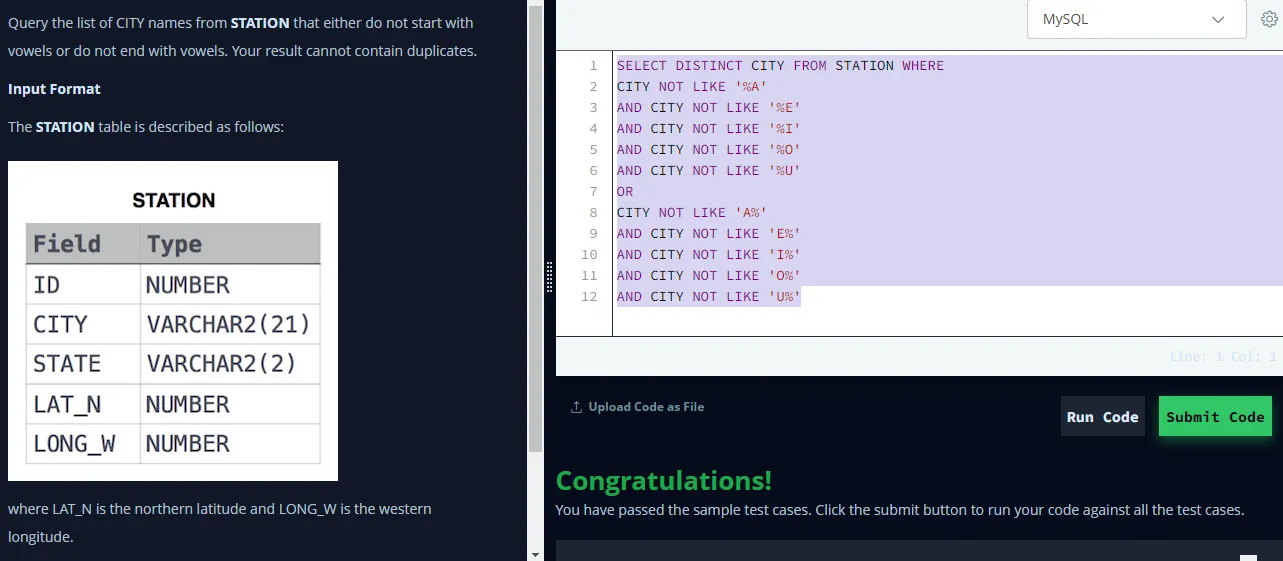Click line number 1 in the editor gutter
The width and height of the screenshot is (1283, 561).
click(x=593, y=66)
